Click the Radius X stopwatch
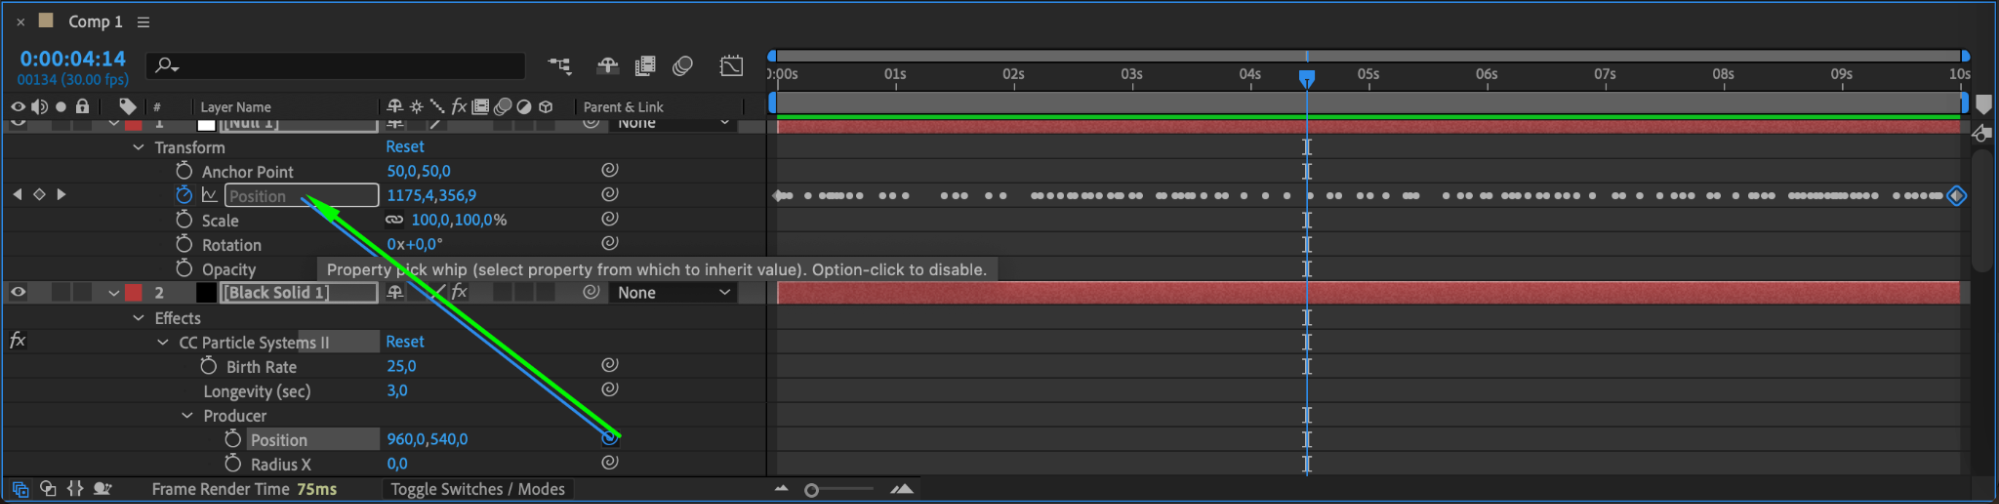 (x=233, y=463)
